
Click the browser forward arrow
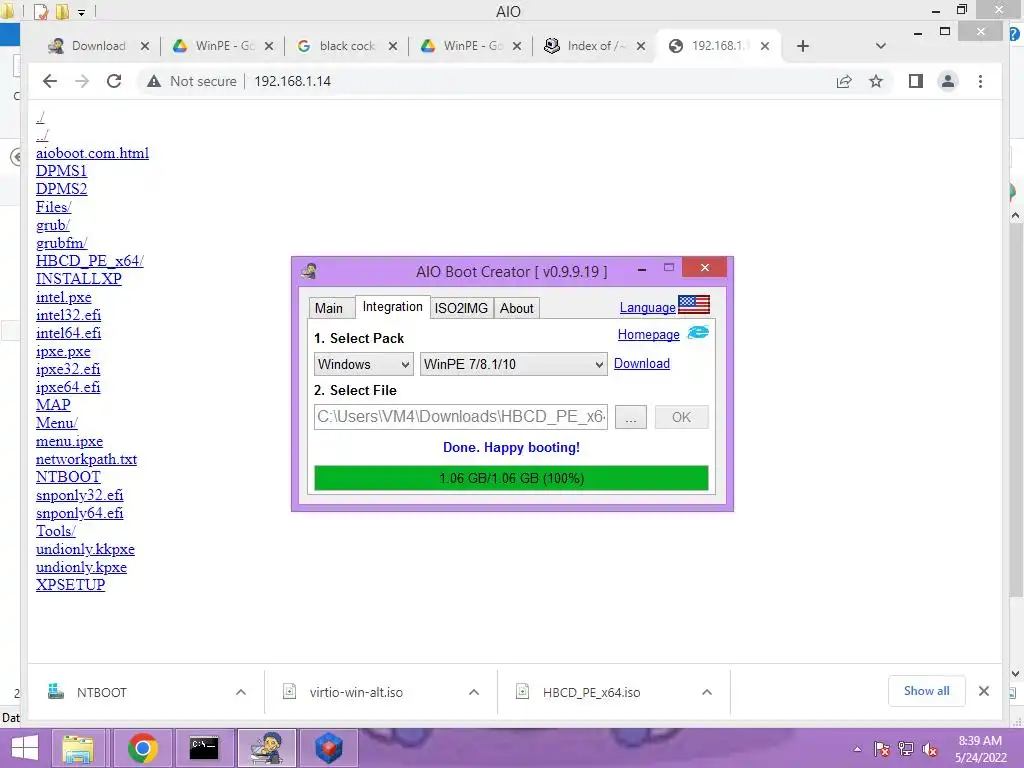(82, 81)
